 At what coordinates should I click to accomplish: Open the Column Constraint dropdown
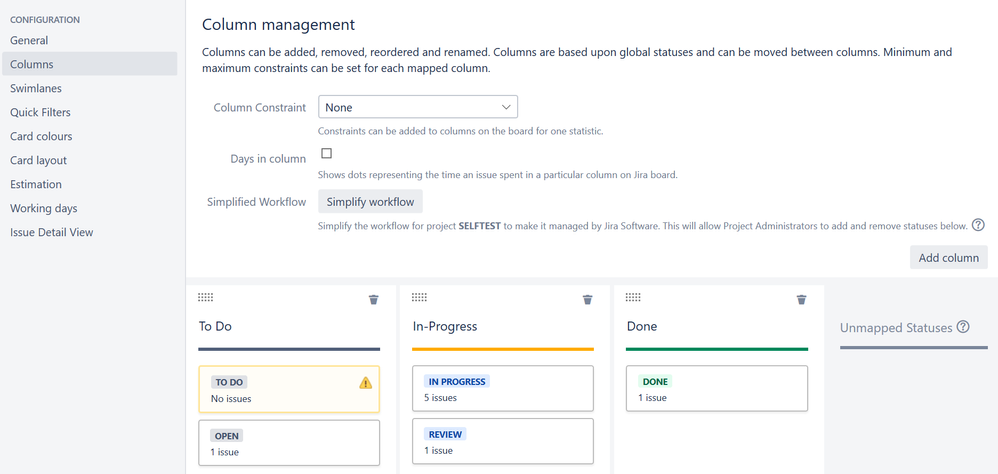[418, 107]
